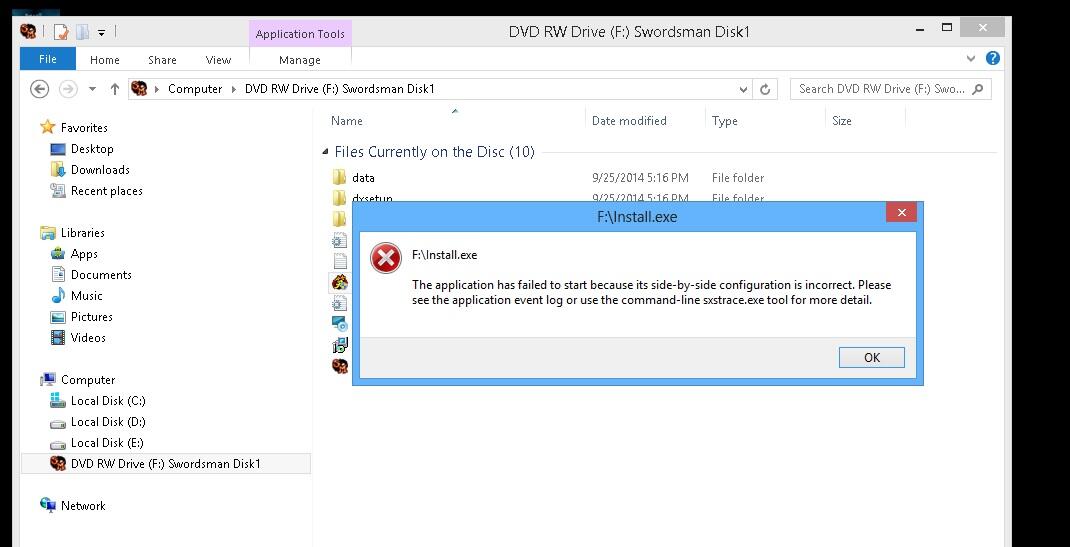Click the New folder quick access icon
Screen dimensions: 1070x547
tap(83, 31)
